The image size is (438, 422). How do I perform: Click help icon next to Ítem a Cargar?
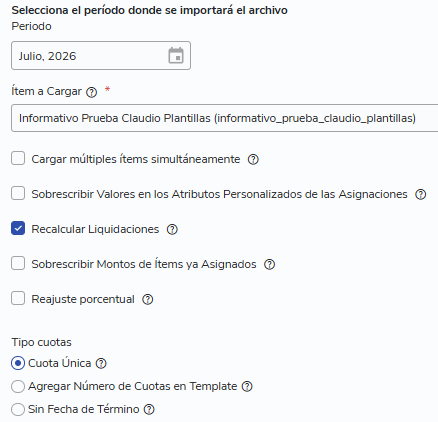point(91,92)
